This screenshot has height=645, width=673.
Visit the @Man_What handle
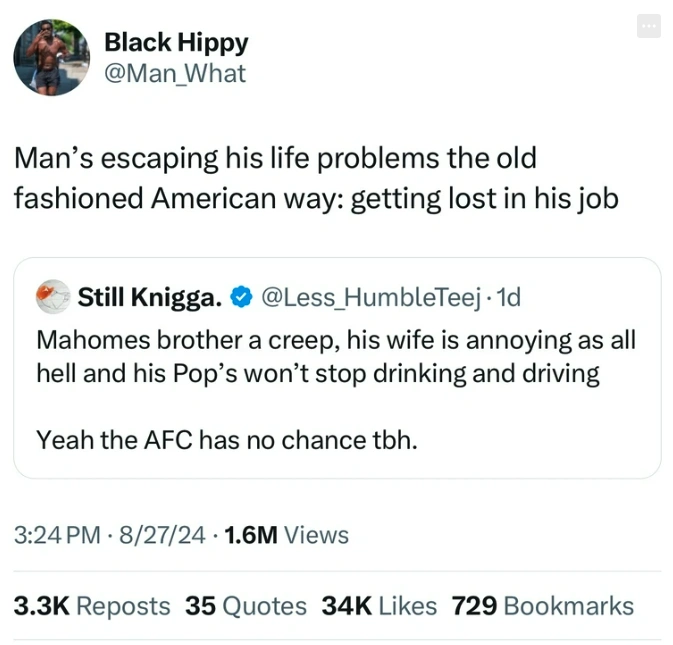pos(175,73)
